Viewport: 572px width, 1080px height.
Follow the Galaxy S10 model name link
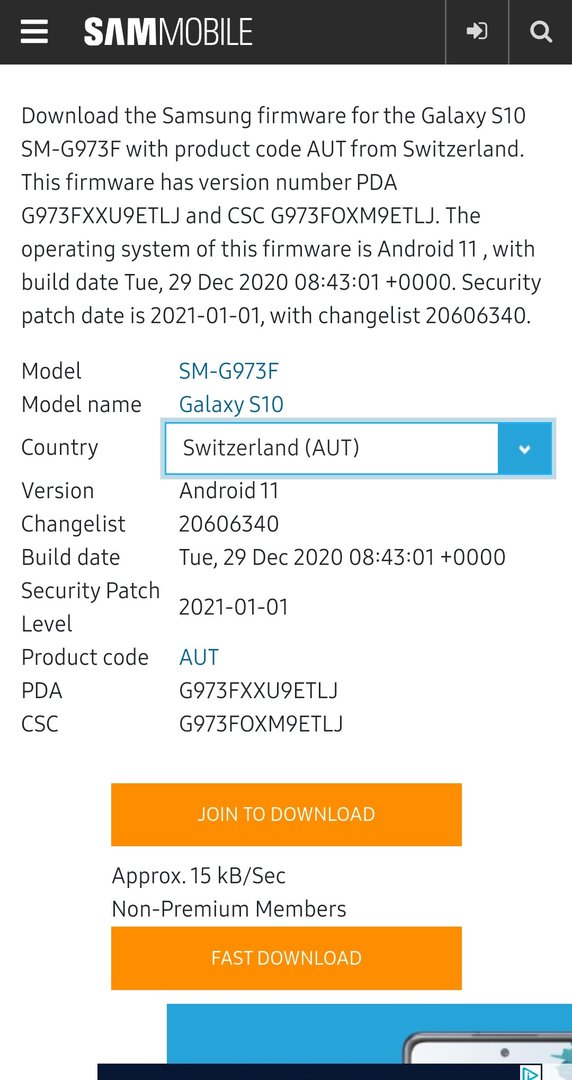(231, 404)
